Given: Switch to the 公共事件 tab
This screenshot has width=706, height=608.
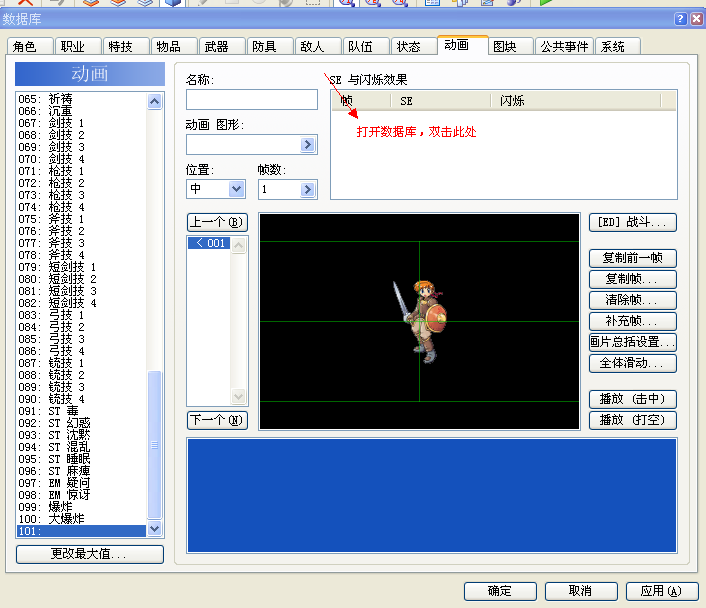Looking at the screenshot, I should coord(565,46).
